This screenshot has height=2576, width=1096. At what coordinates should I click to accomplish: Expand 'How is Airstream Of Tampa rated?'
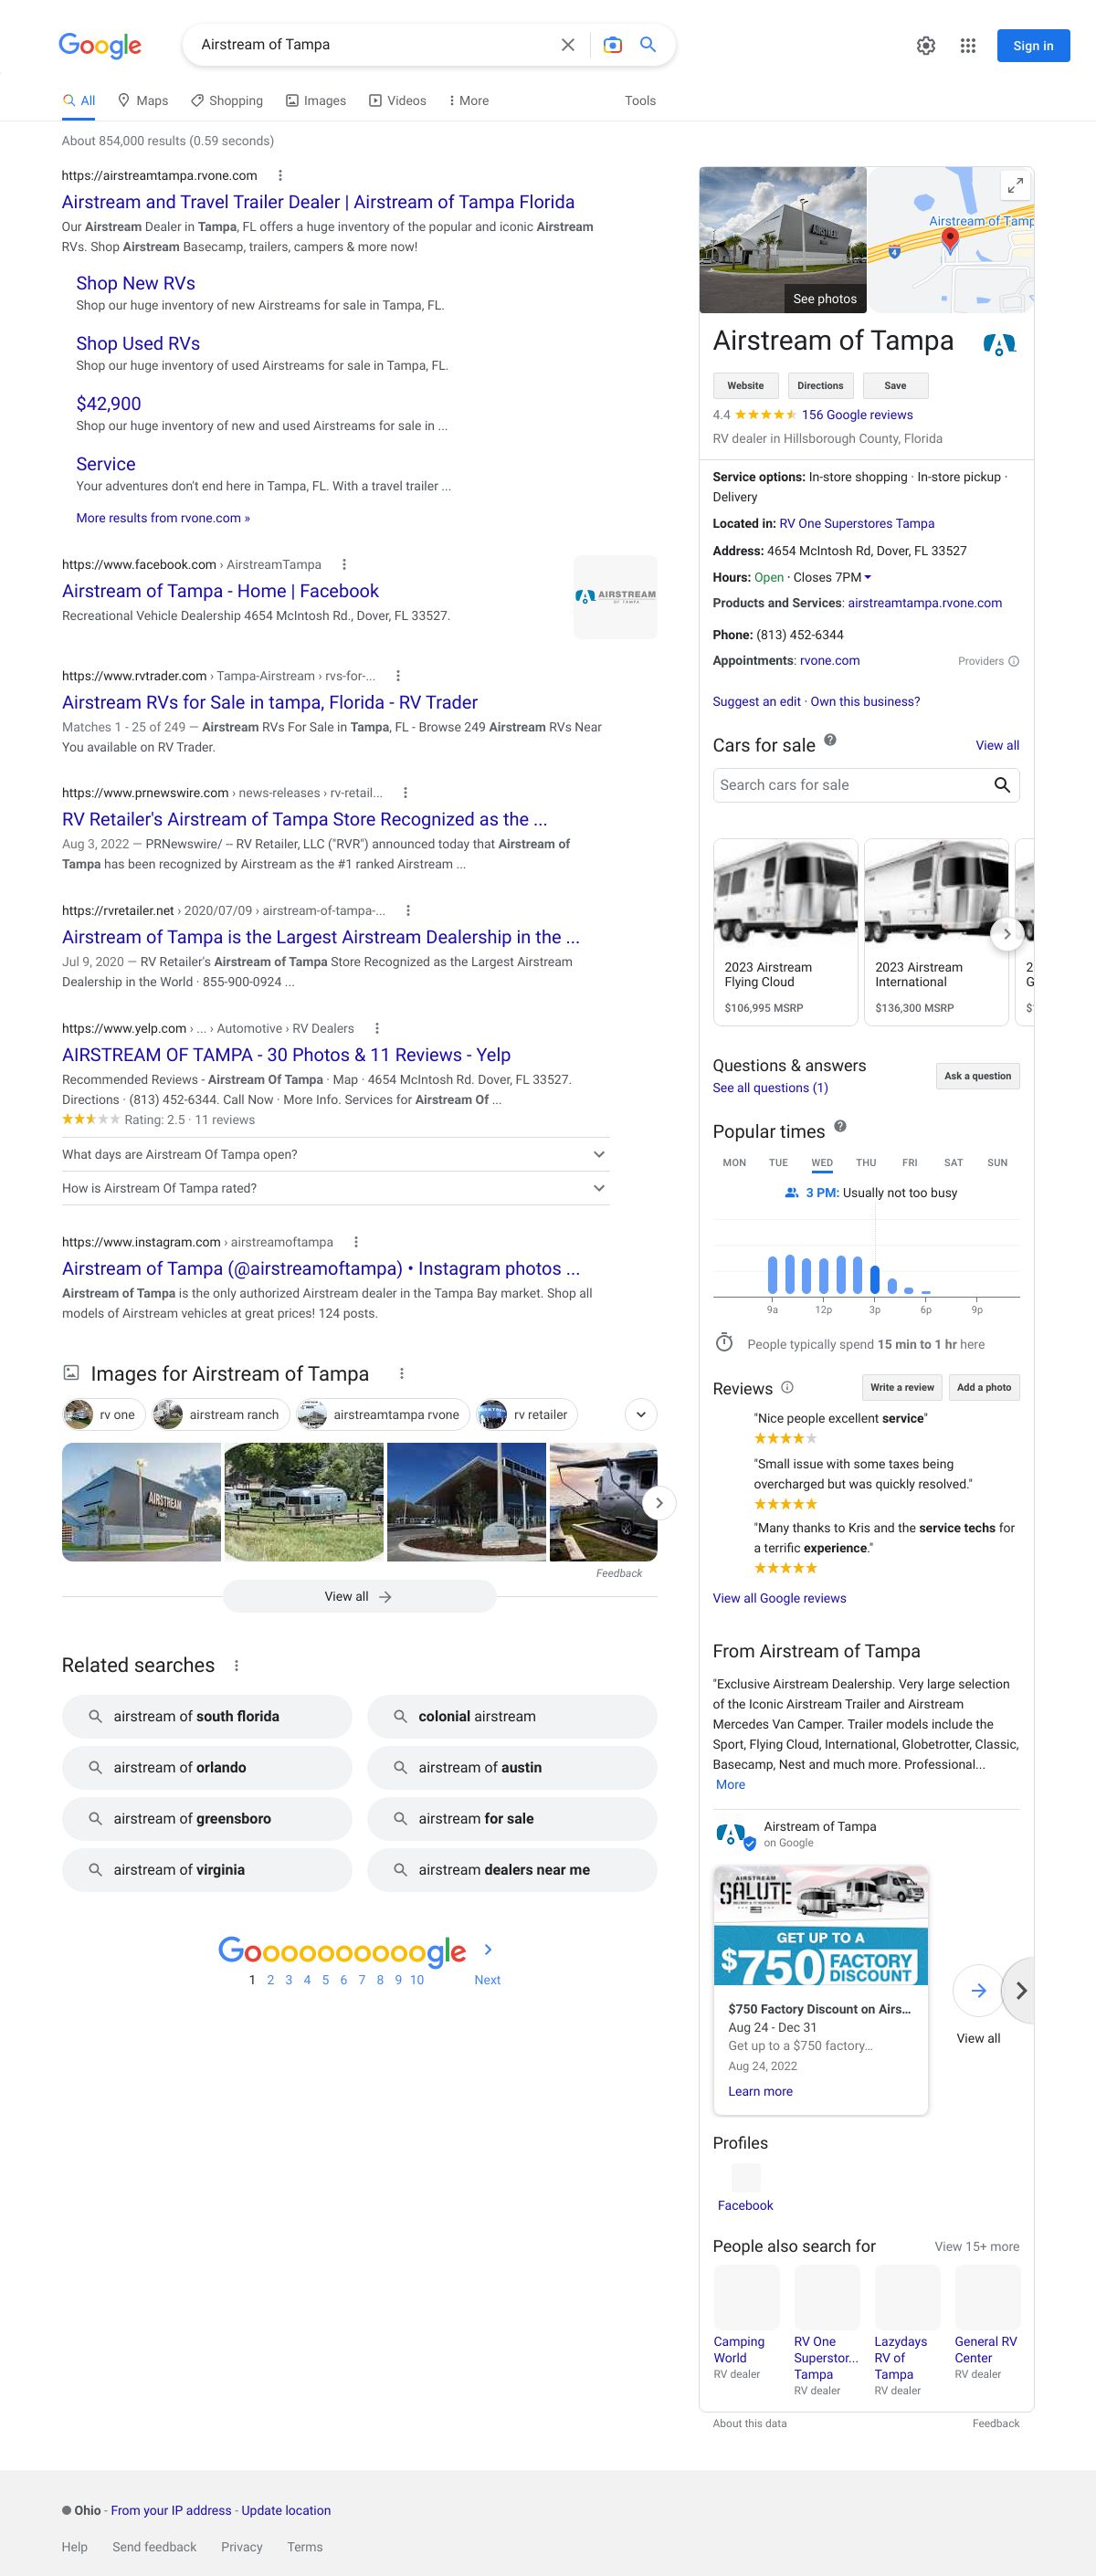click(336, 1188)
